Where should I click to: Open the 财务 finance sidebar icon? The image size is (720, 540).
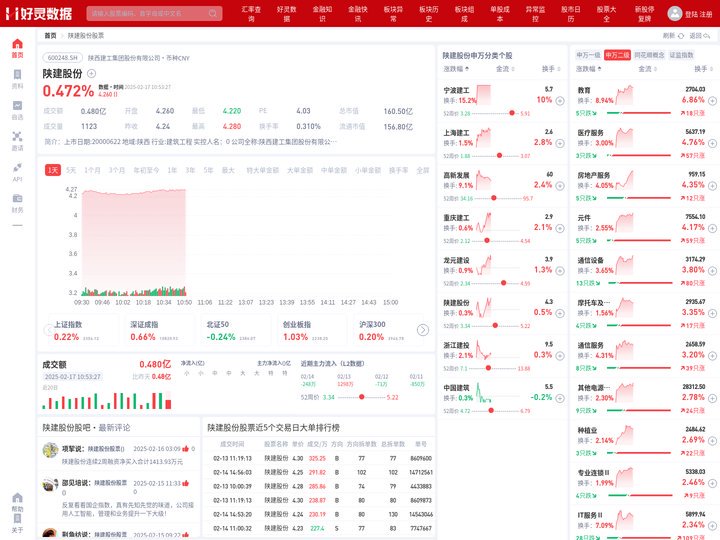pos(17,198)
